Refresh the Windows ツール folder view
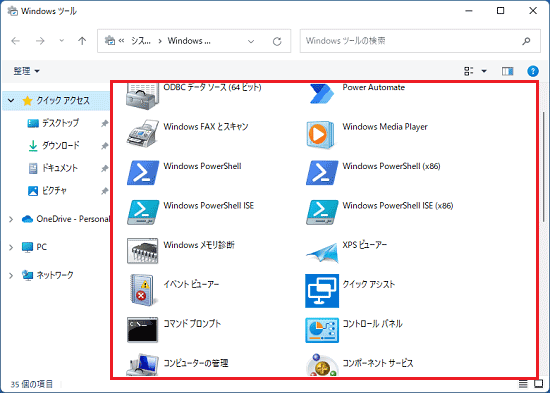 tap(277, 41)
